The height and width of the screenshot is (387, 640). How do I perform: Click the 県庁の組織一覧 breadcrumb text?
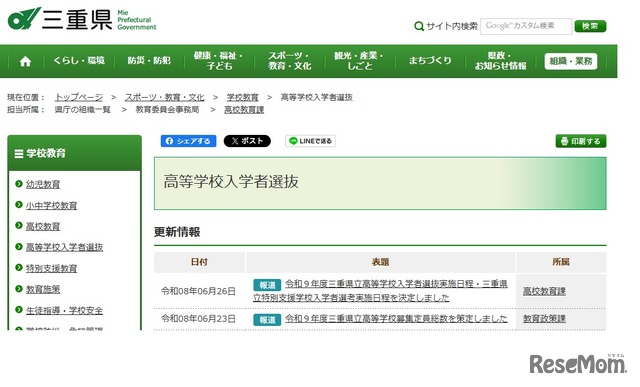tap(83, 110)
